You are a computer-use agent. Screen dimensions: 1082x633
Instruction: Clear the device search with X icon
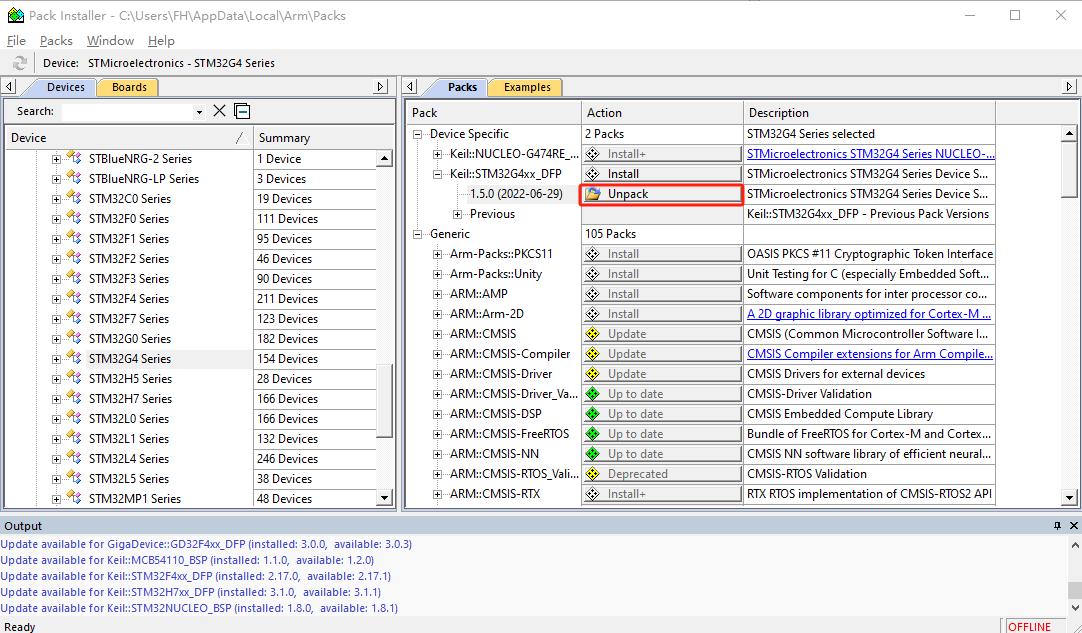(220, 111)
